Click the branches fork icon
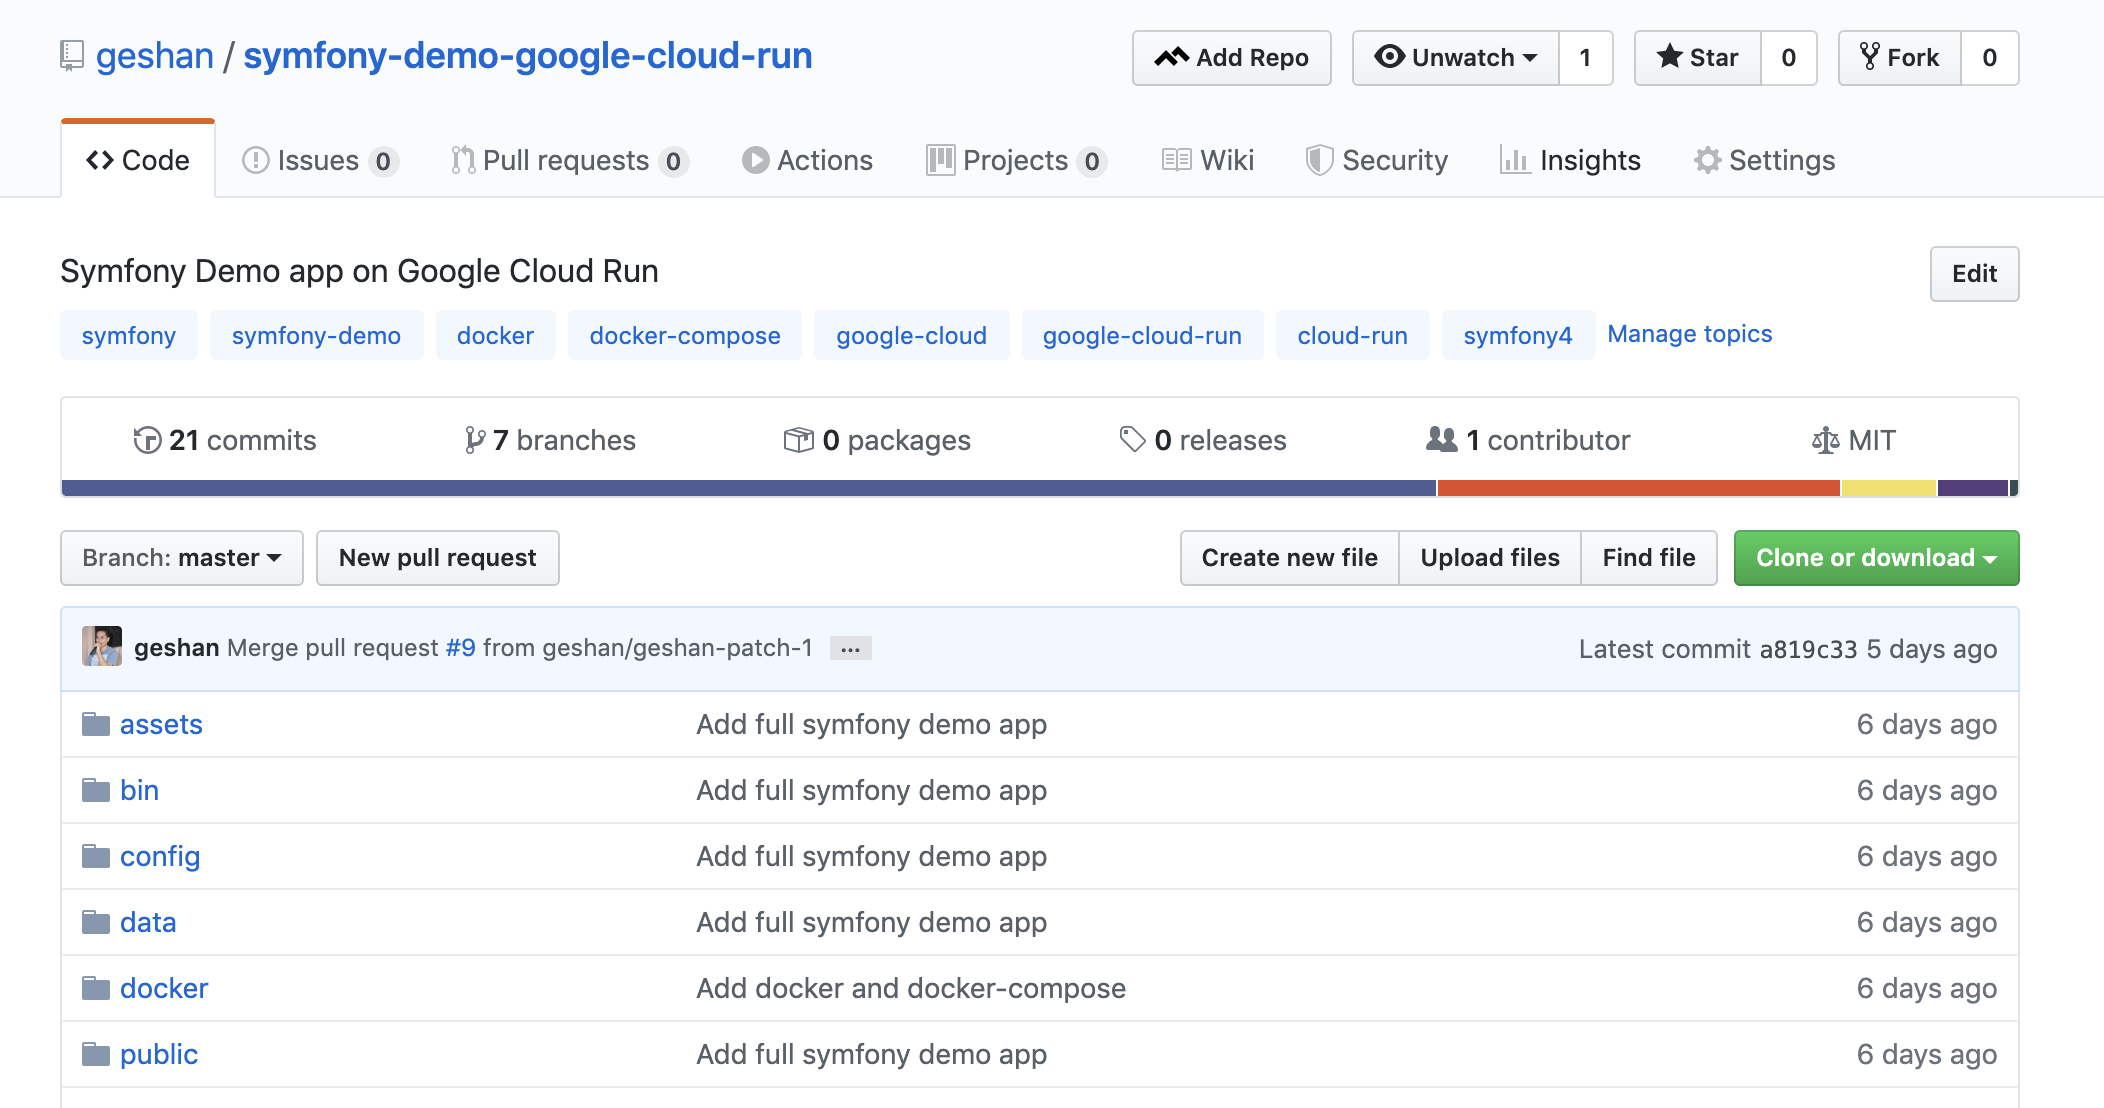The height and width of the screenshot is (1108, 2104). (x=475, y=440)
